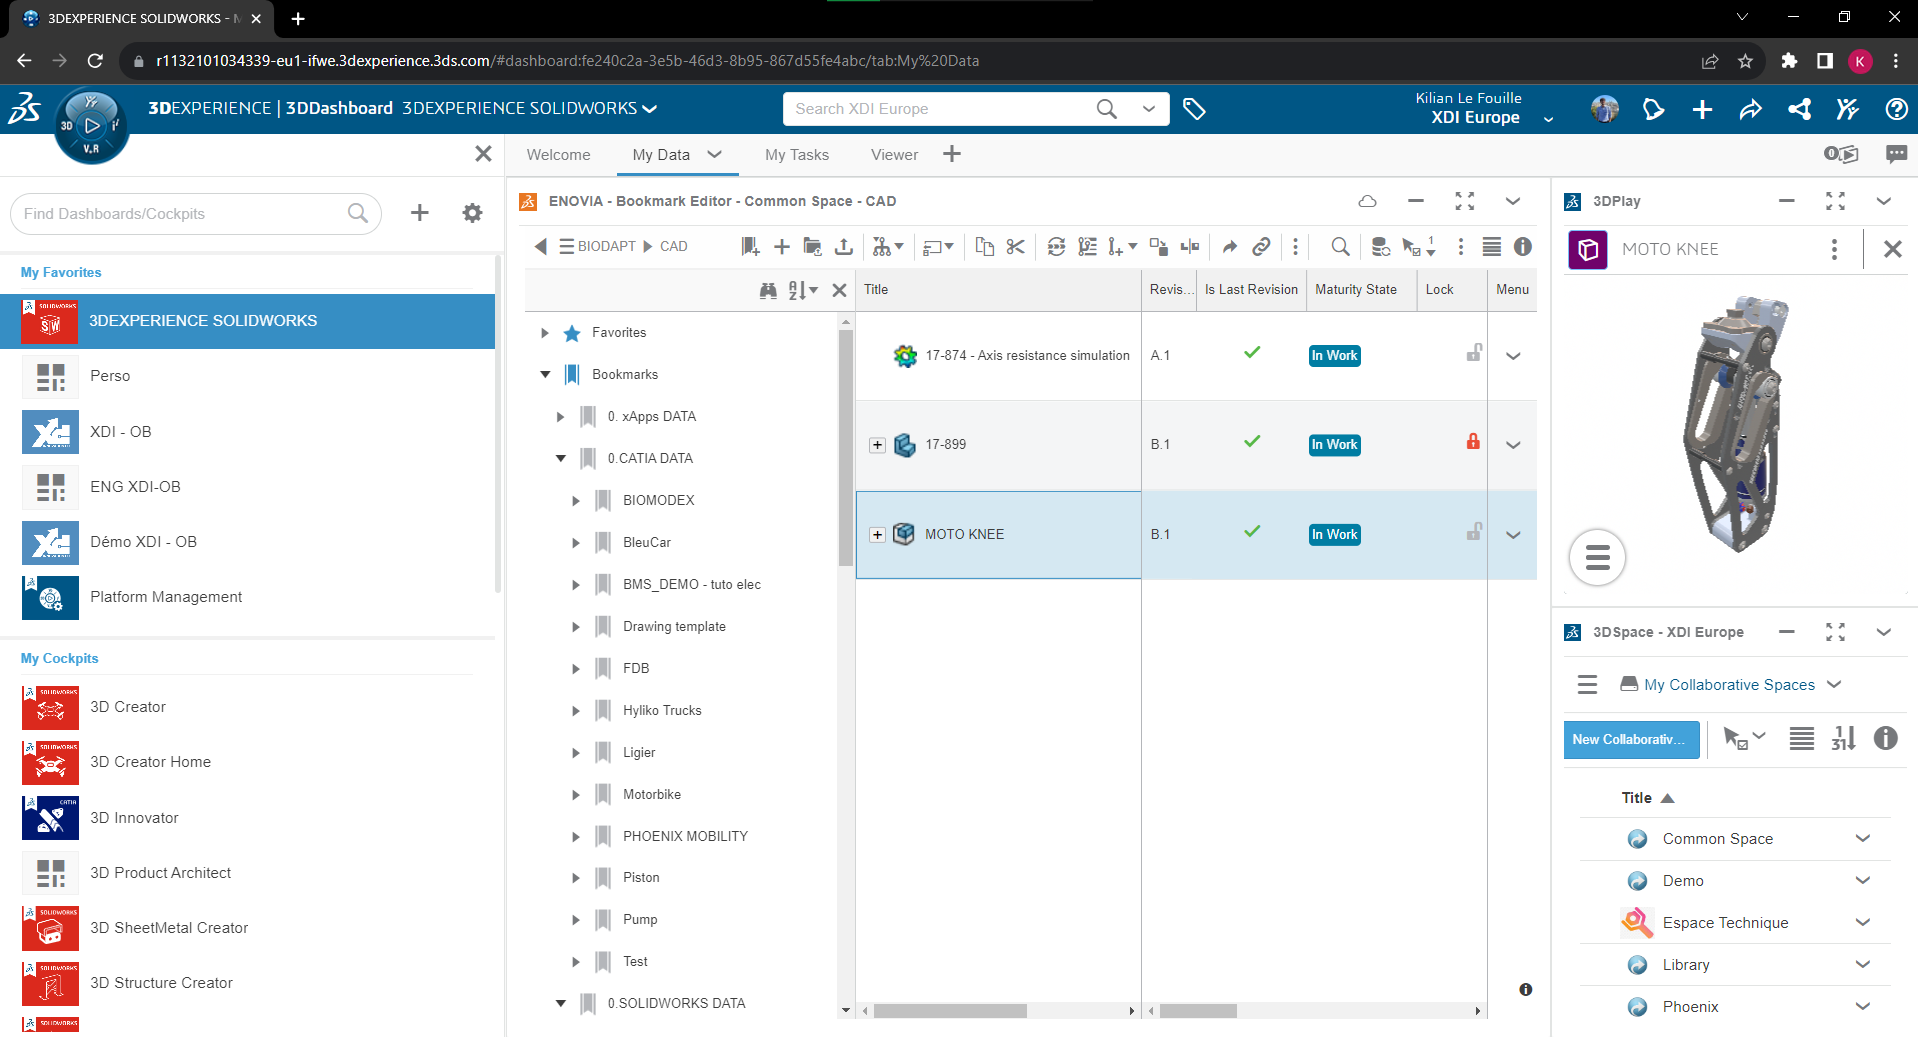This screenshot has height=1037, width=1918.
Task: Open 3DSpace information icon
Action: [x=1885, y=738]
